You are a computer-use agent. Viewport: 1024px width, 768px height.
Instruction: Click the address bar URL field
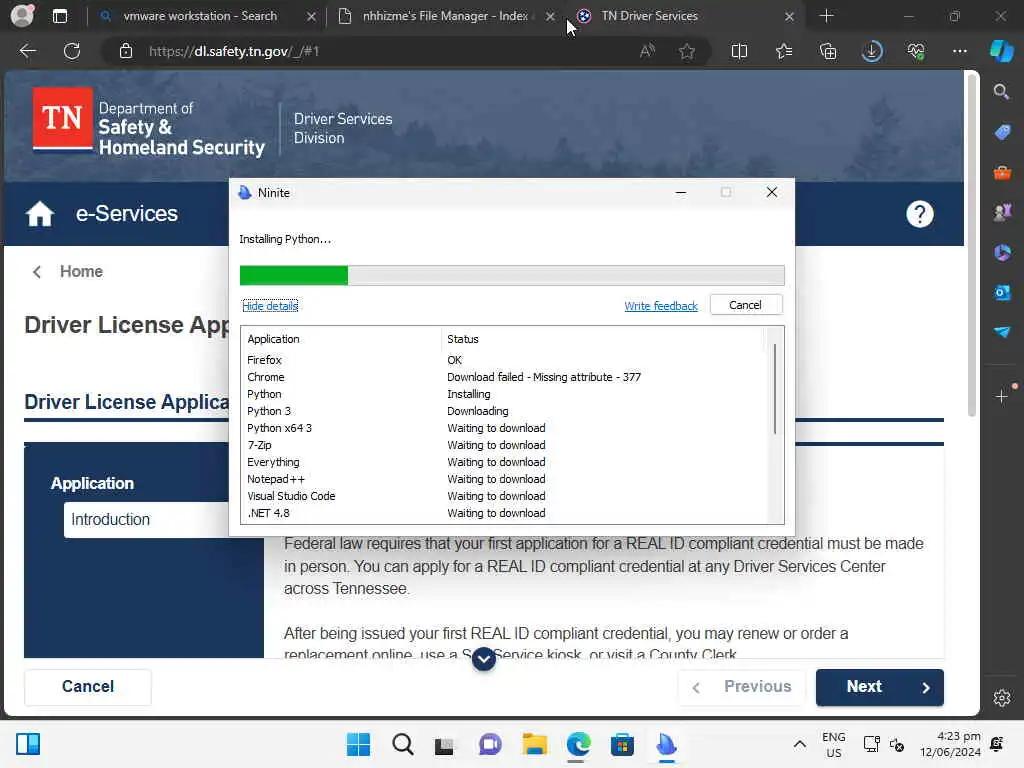[385, 51]
